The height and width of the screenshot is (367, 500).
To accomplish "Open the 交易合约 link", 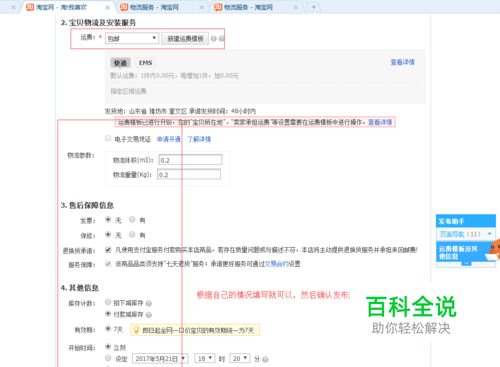I will coord(277,264).
